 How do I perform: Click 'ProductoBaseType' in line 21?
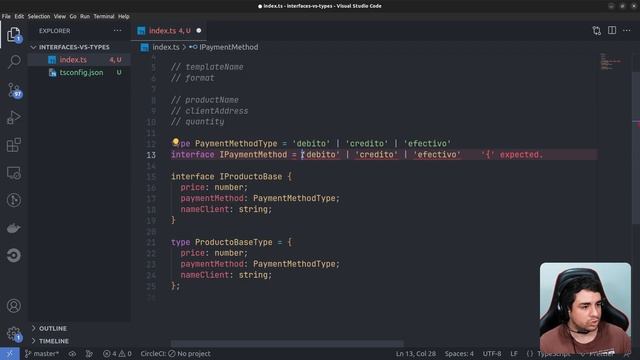[x=233, y=242]
